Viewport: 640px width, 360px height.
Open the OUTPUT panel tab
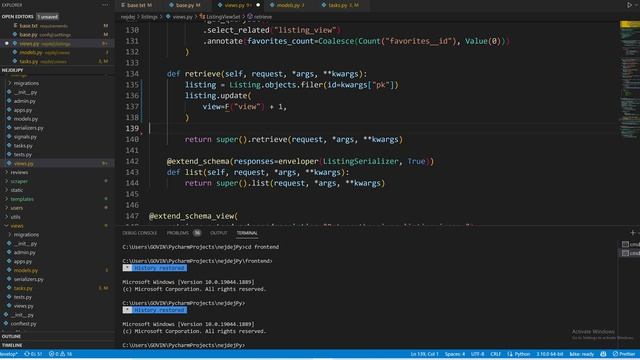218,233
